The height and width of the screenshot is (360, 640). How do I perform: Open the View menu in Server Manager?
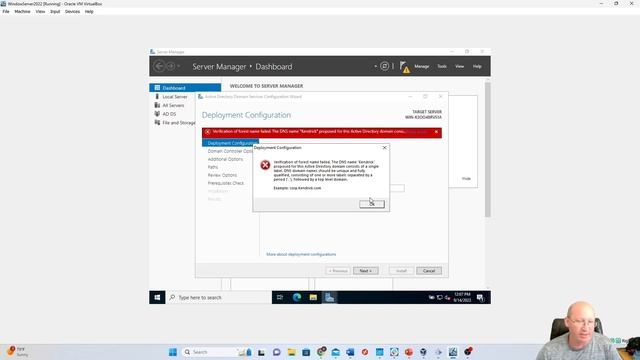tap(459, 66)
